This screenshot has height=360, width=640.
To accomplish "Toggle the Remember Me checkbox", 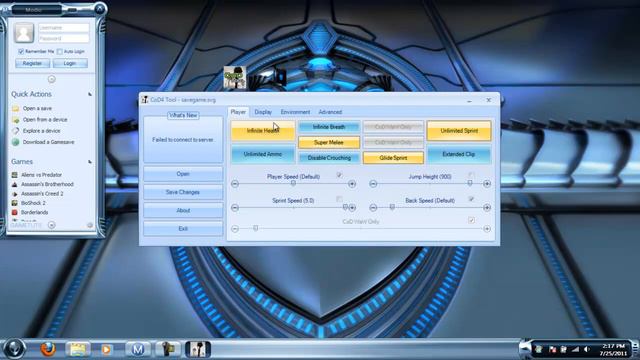I will [x=21, y=51].
